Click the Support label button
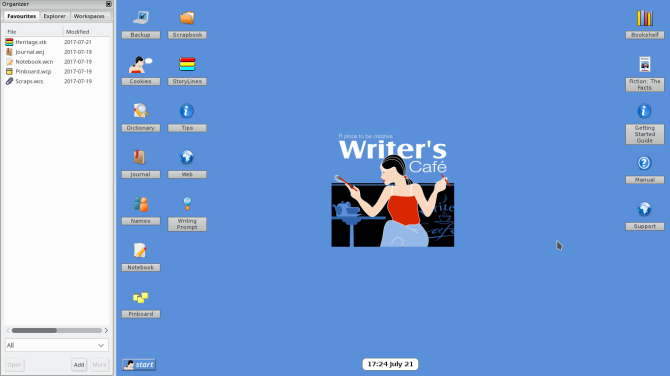This screenshot has height=376, width=670. tap(645, 226)
